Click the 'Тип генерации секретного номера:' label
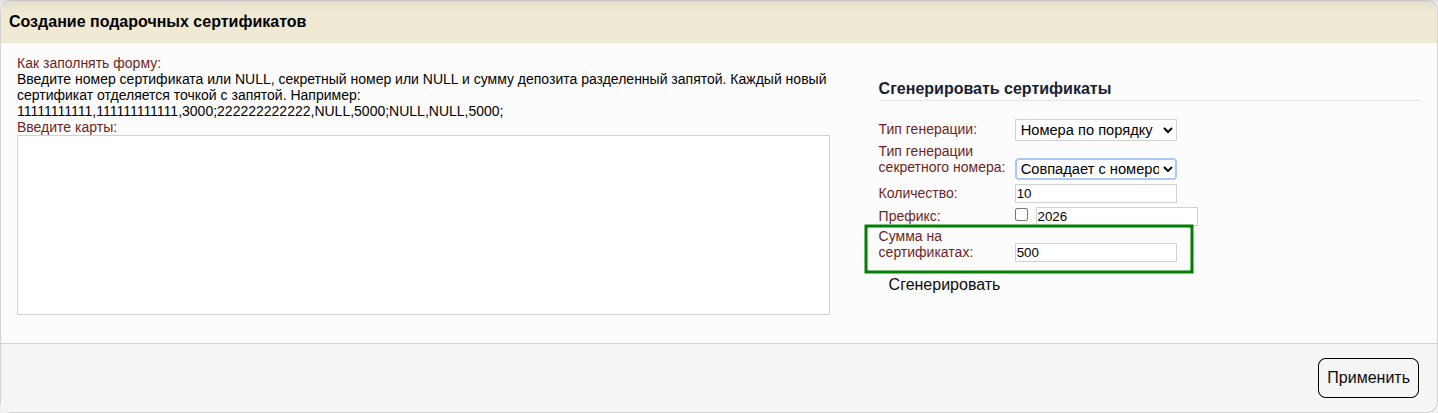The image size is (1438, 413). click(940, 159)
